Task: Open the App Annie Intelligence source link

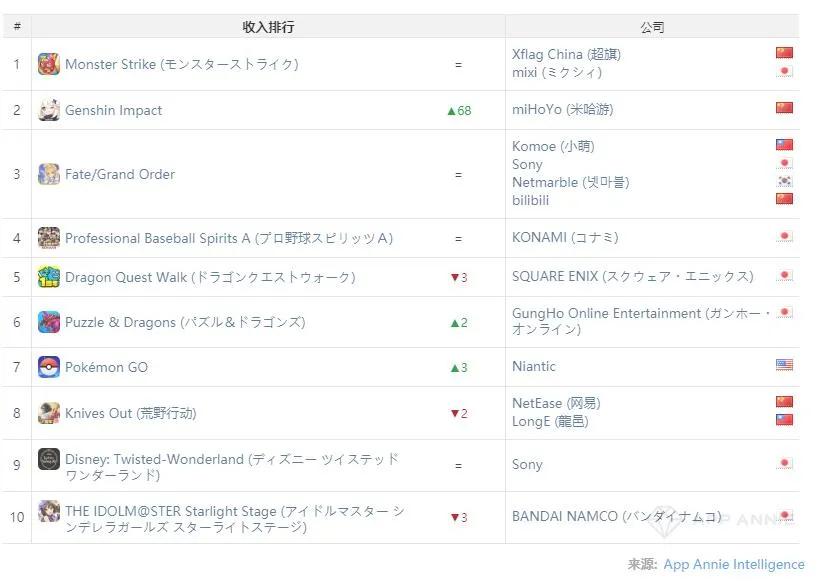Action: [734, 564]
